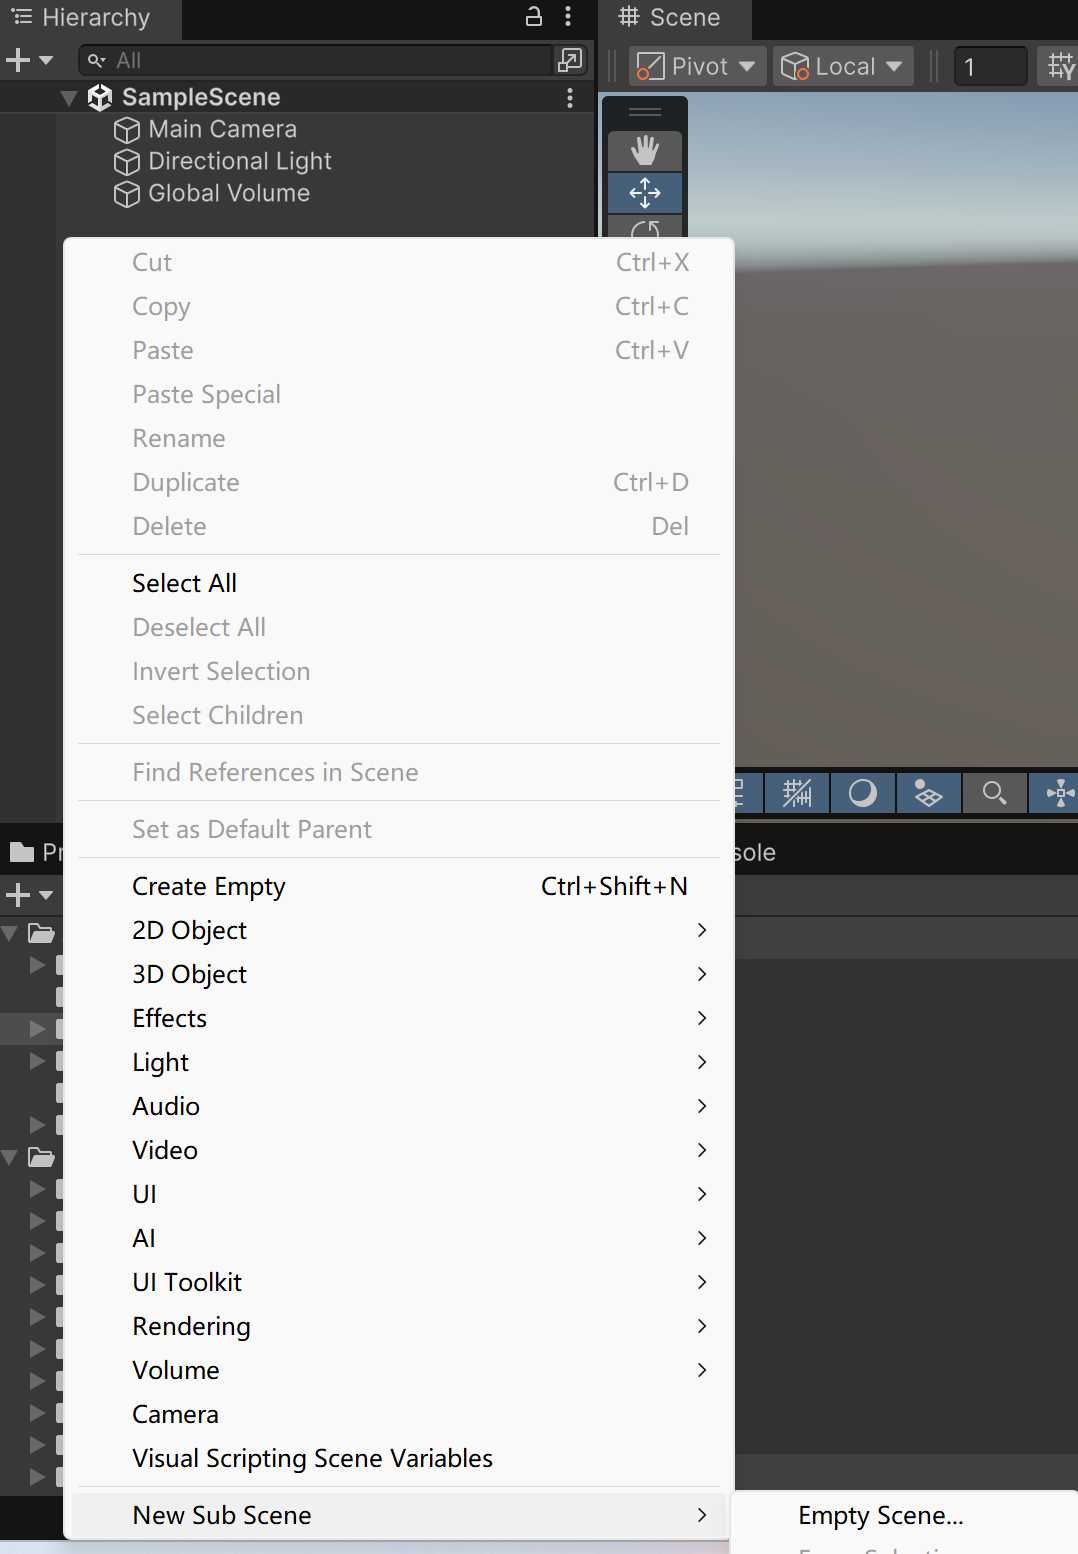Viewport: 1078px width, 1554px height.
Task: Collapse the SampleScene tree node
Action: pos(69,98)
